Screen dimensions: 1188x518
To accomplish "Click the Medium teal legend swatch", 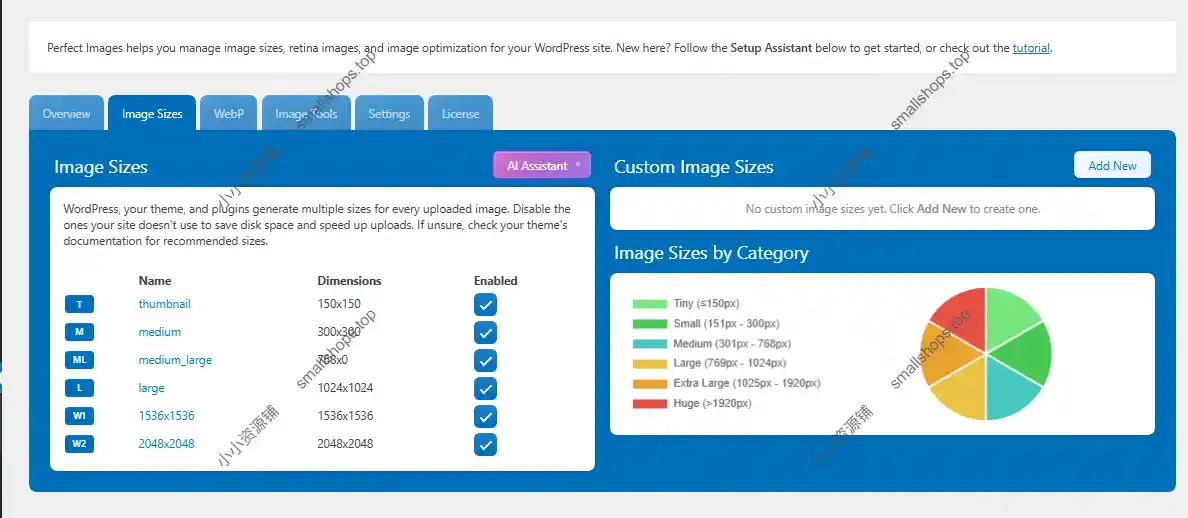I will [649, 344].
